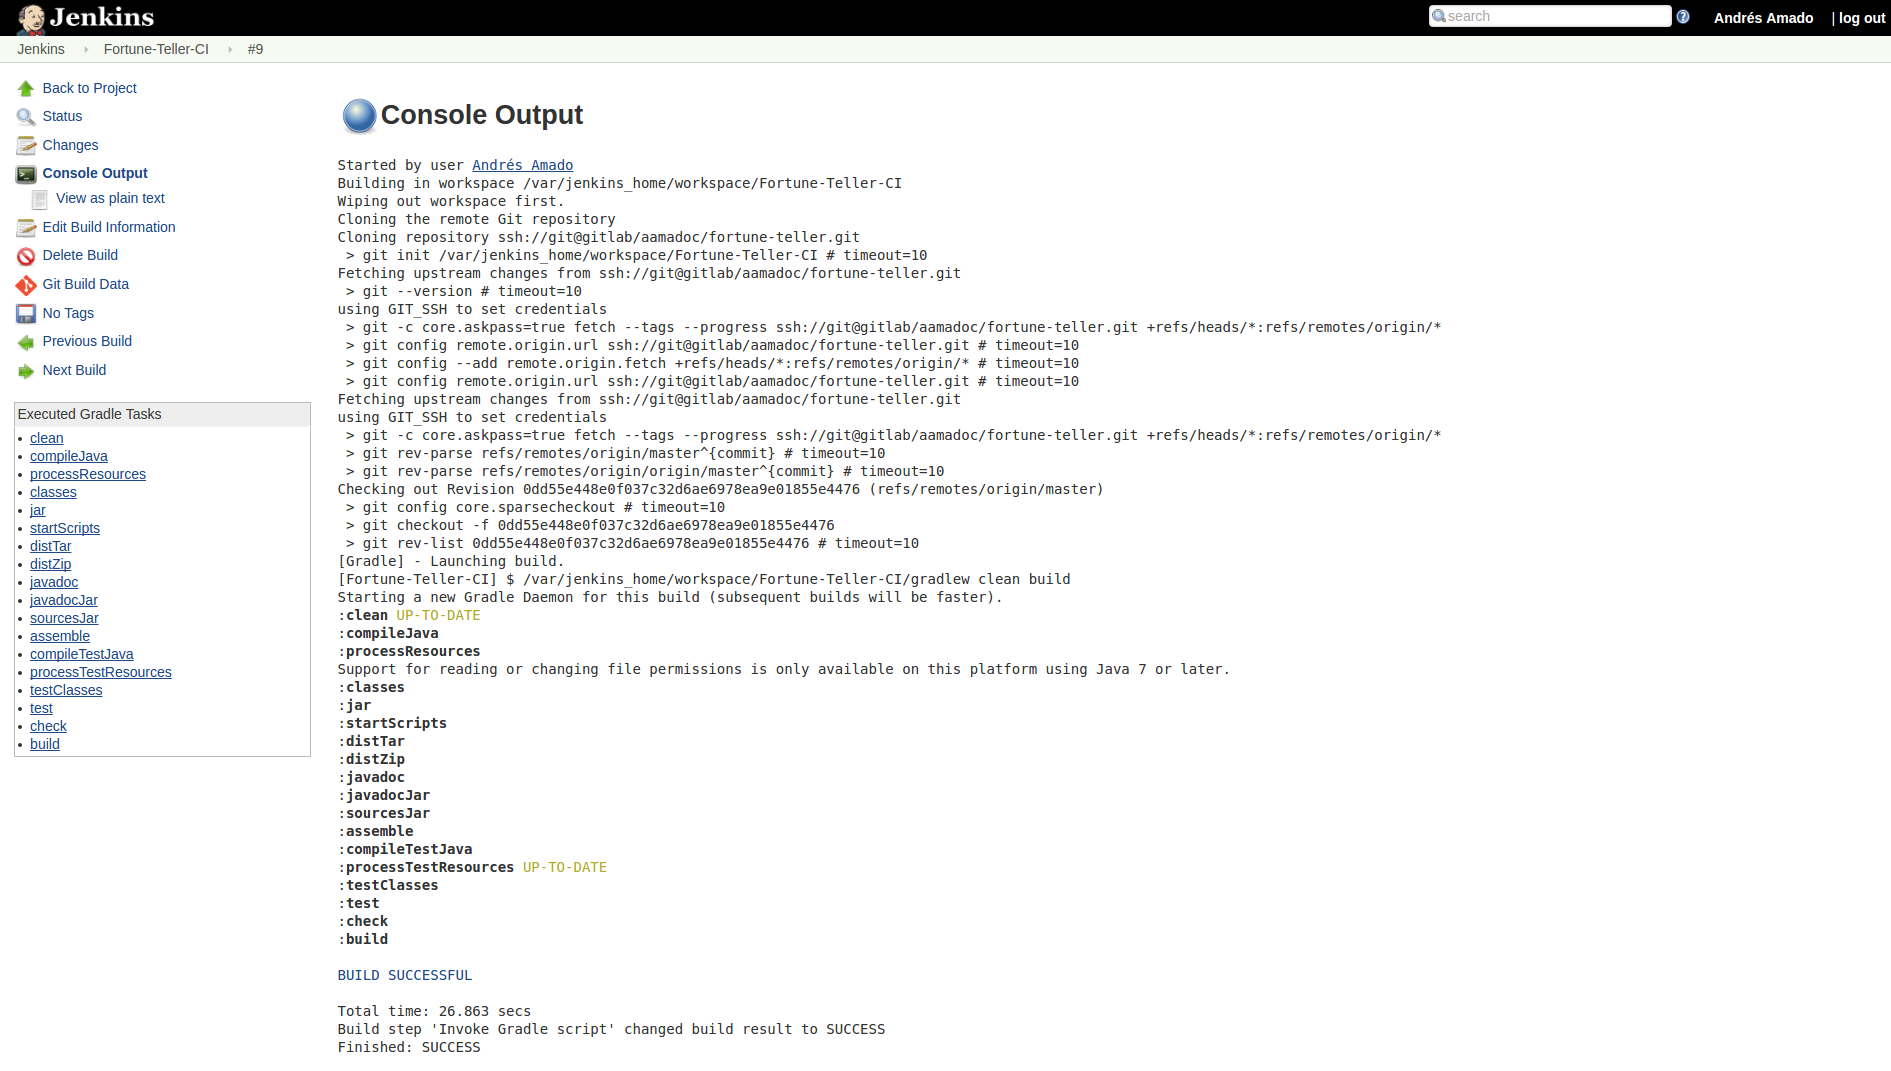The height and width of the screenshot is (1071, 1891).
Task: Jump to the javadoc Gradle task
Action: [x=54, y=582]
